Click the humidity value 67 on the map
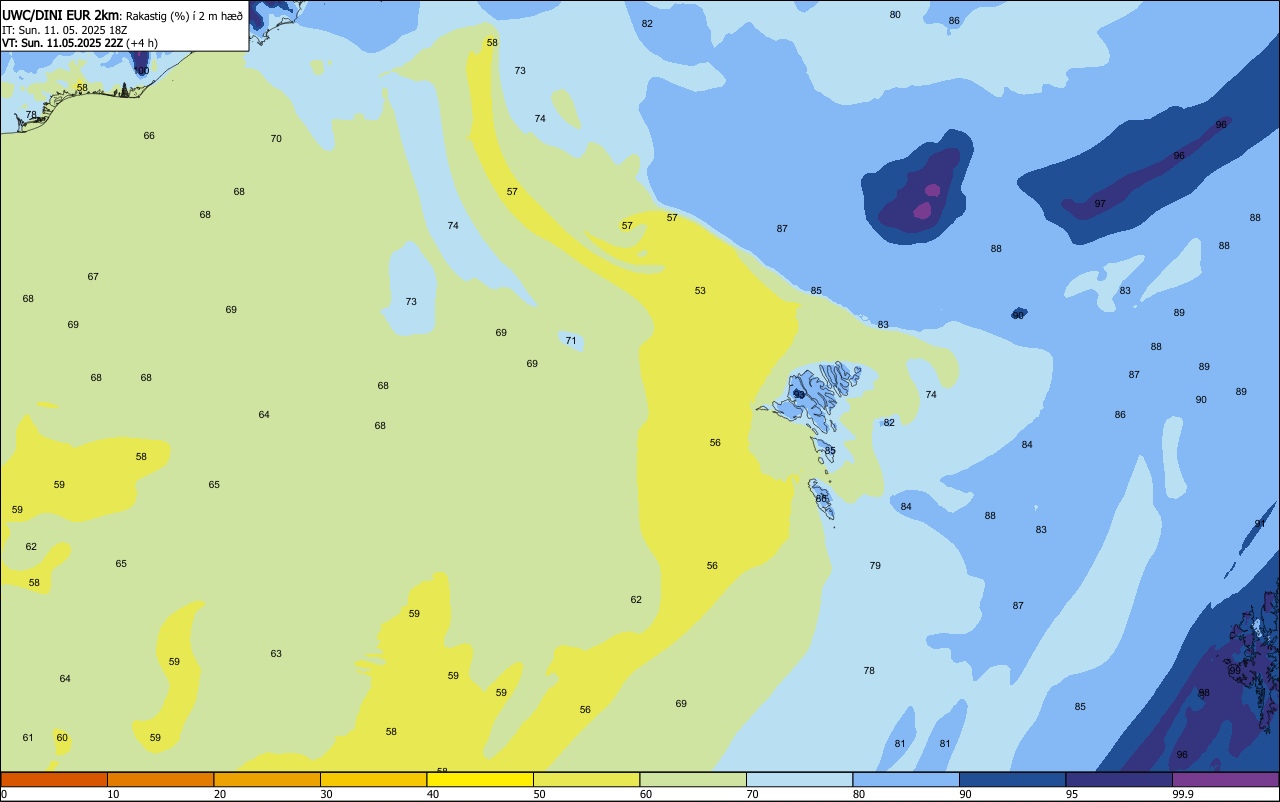Image resolution: width=1280 pixels, height=802 pixels. [x=93, y=277]
